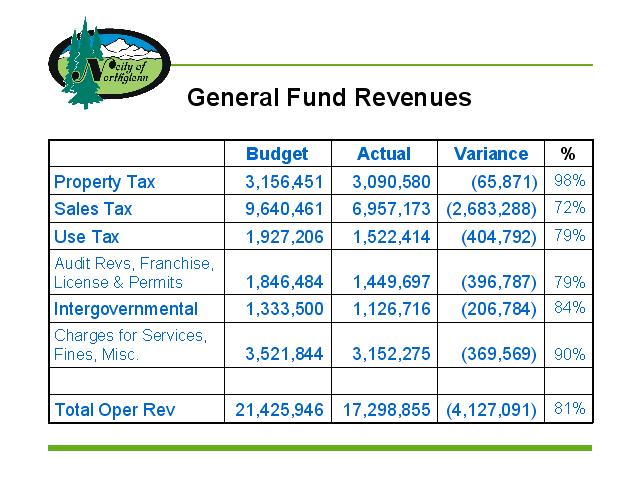This screenshot has height=480, width=640.
Task: Click the Sales Tax row label
Action: click(x=93, y=210)
